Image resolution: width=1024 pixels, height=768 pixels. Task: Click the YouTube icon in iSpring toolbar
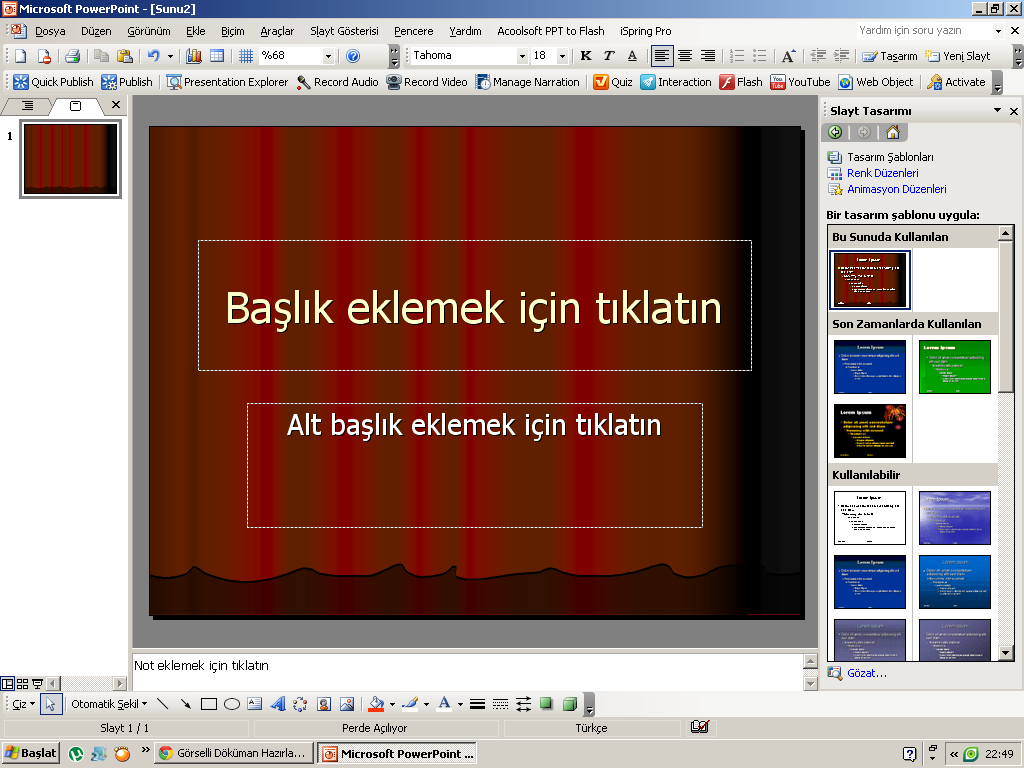[x=777, y=82]
